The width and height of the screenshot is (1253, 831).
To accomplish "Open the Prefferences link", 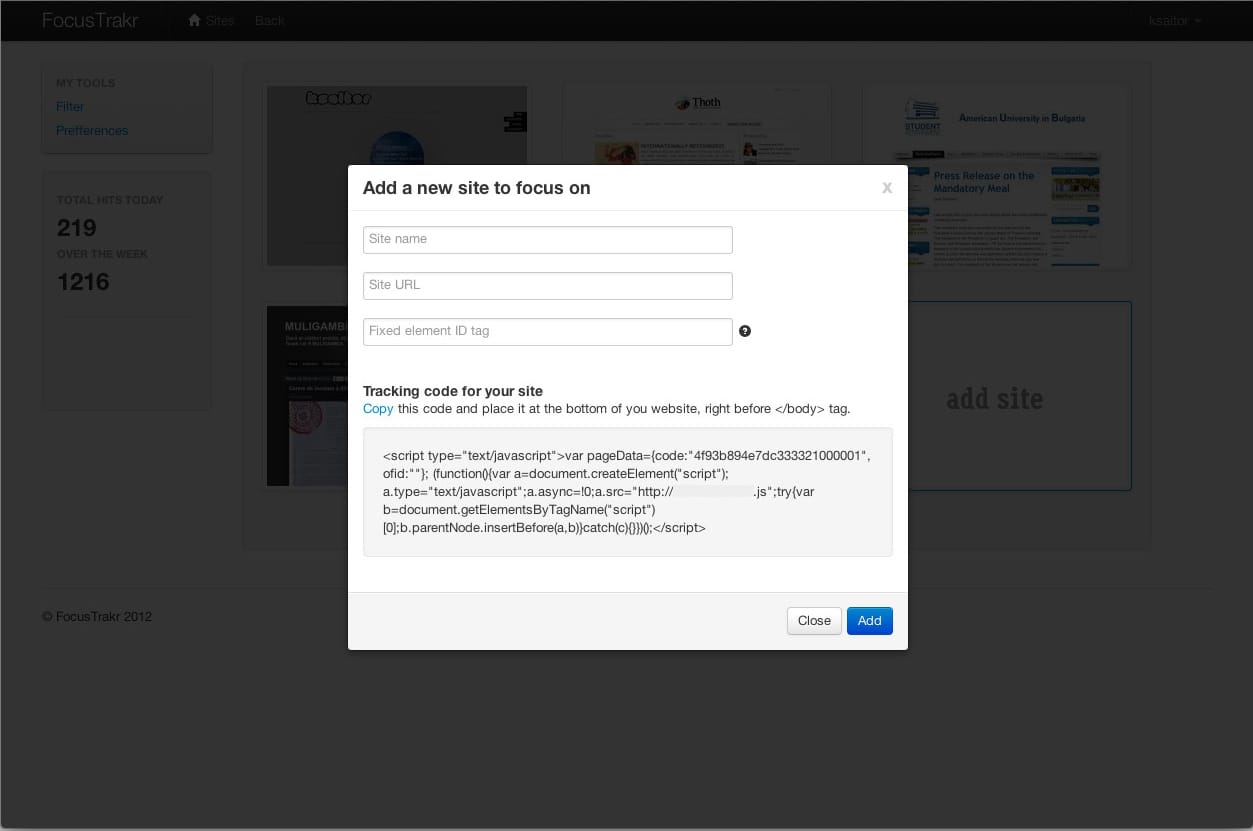I will coord(92,130).
